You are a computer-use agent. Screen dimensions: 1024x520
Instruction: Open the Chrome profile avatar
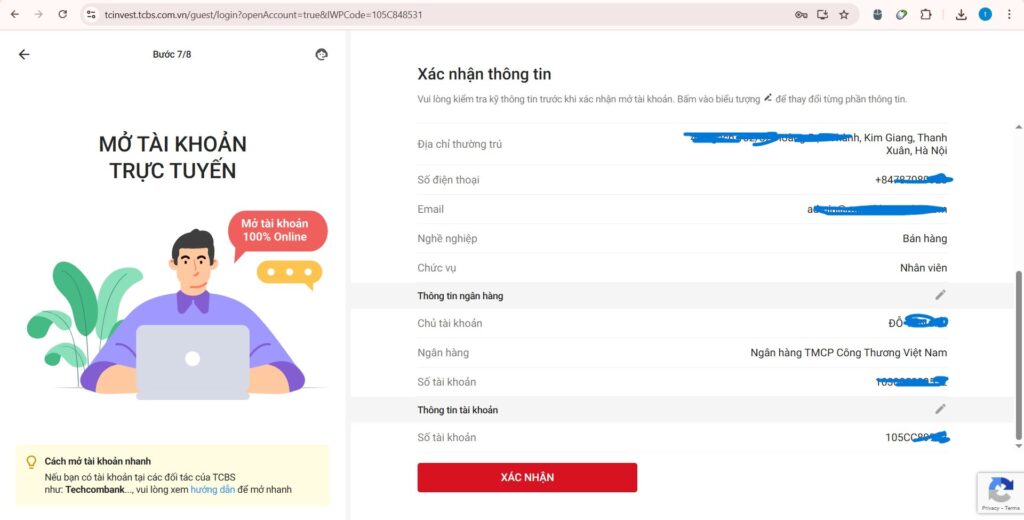coord(985,14)
